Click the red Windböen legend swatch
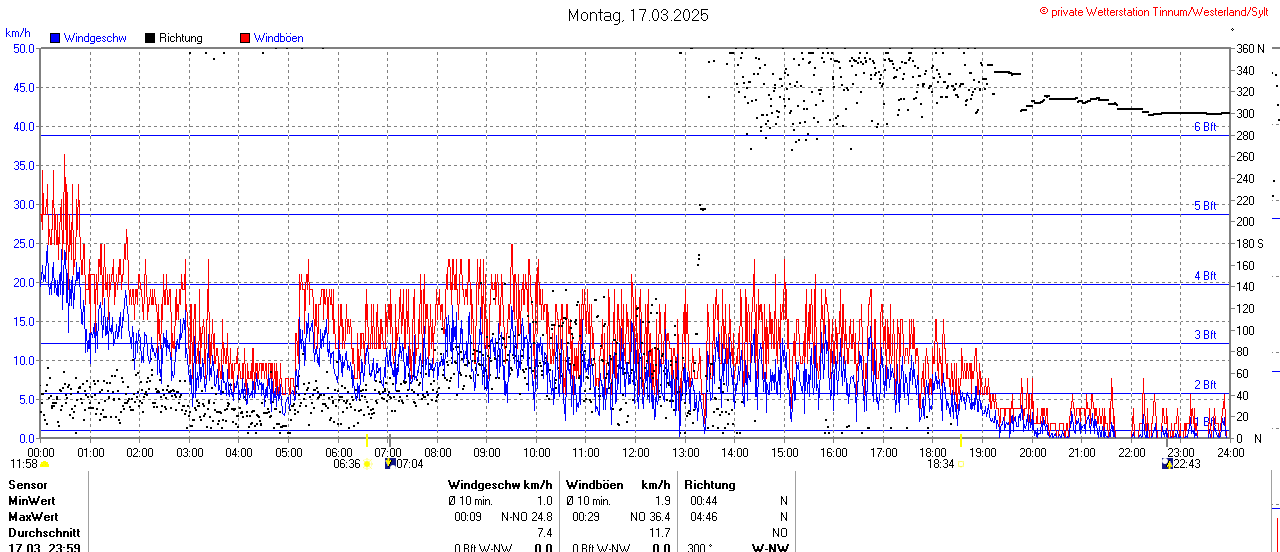This screenshot has width=1280, height=552. (x=245, y=38)
